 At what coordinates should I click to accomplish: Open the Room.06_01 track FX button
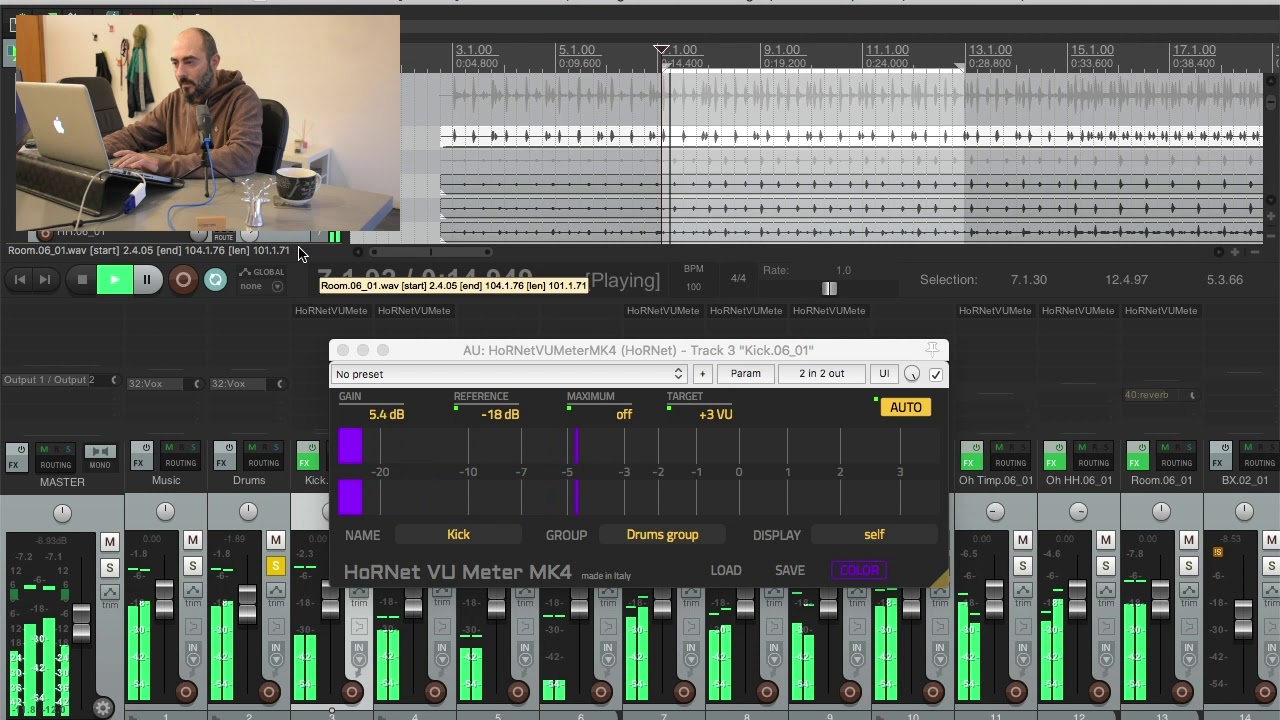(x=1137, y=457)
